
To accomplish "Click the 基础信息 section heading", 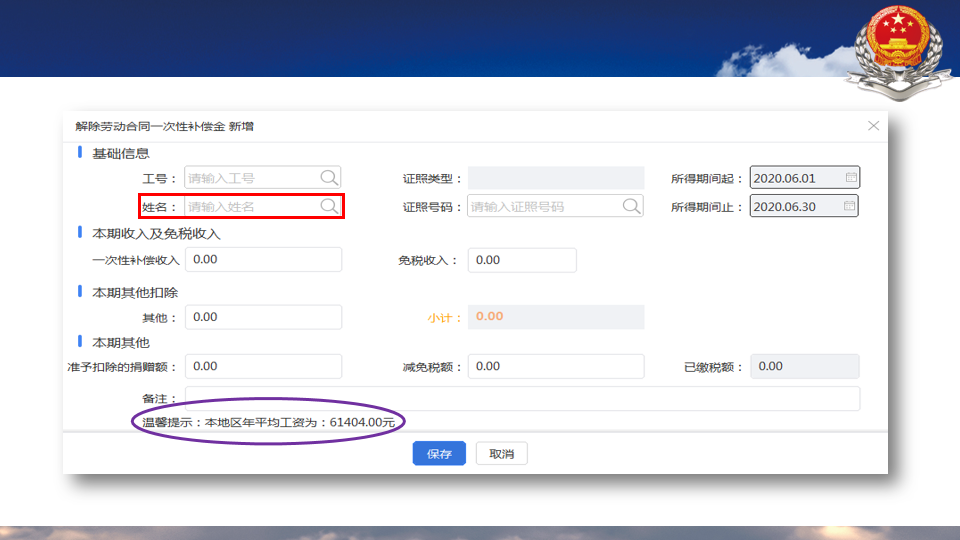I will pos(121,154).
